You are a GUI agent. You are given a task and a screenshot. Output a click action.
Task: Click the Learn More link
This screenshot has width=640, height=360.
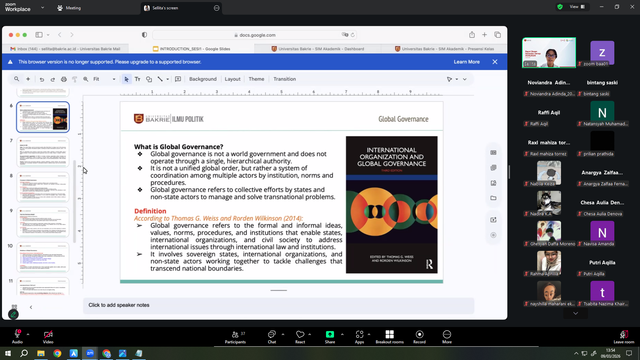coord(467,62)
